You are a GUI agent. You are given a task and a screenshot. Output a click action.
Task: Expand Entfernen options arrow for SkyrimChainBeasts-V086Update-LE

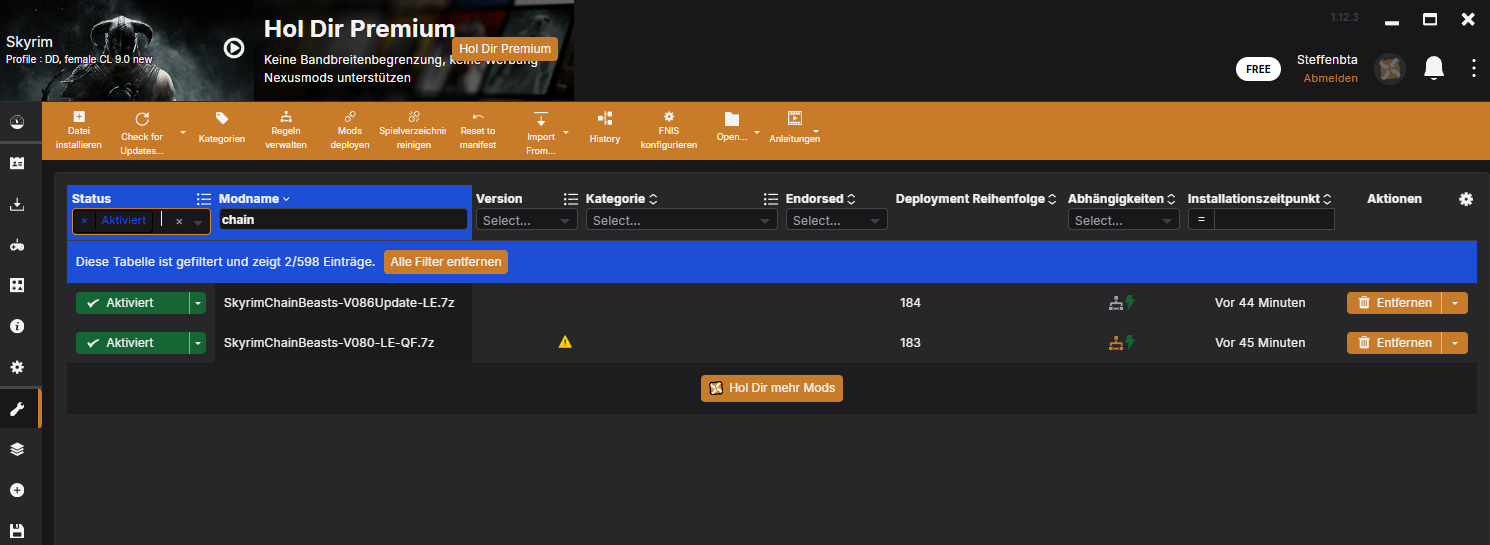(1454, 303)
